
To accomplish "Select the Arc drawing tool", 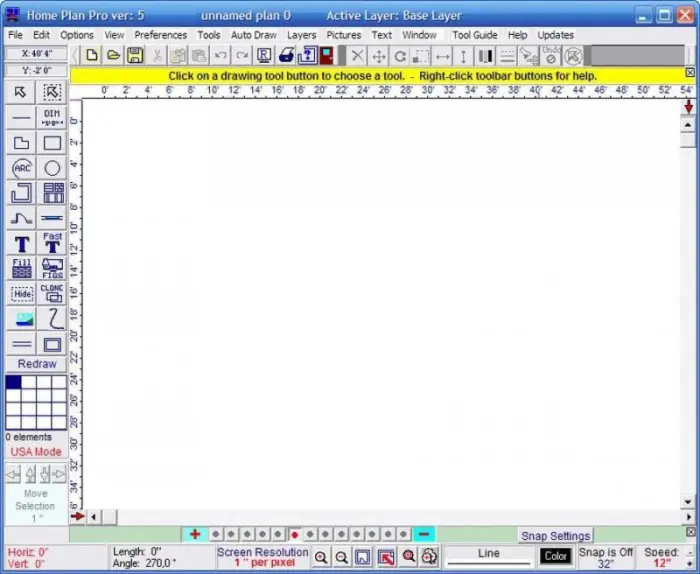I will (x=22, y=168).
